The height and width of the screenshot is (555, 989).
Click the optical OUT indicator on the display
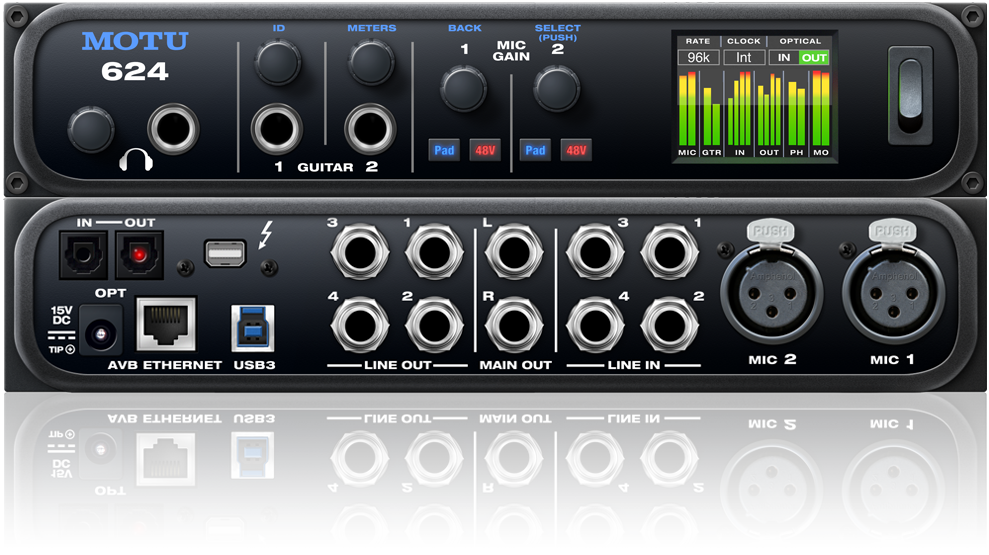pyautogui.click(x=814, y=58)
